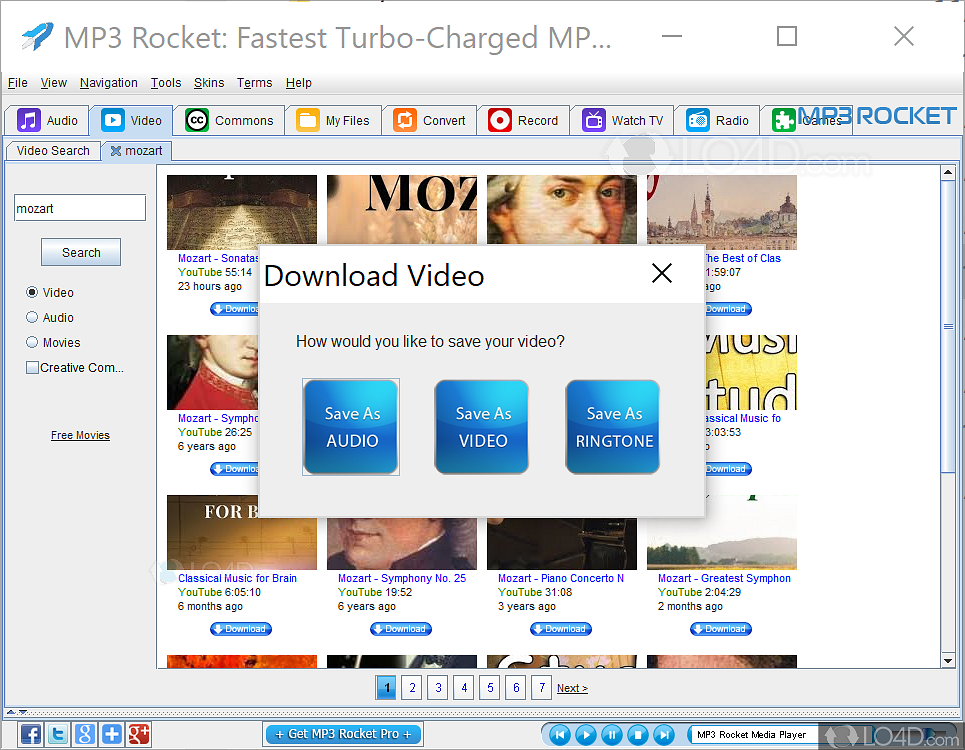Click the next track player button

click(664, 735)
